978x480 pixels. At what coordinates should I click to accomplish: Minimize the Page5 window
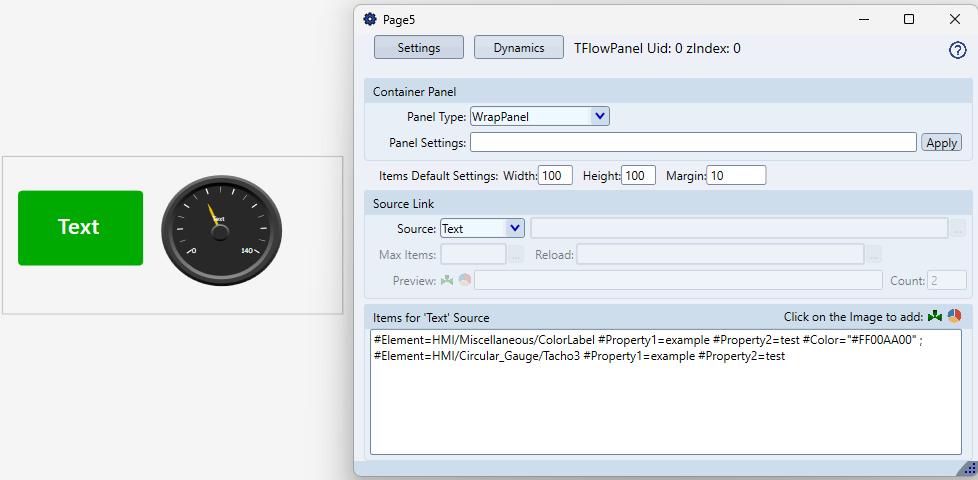[863, 19]
